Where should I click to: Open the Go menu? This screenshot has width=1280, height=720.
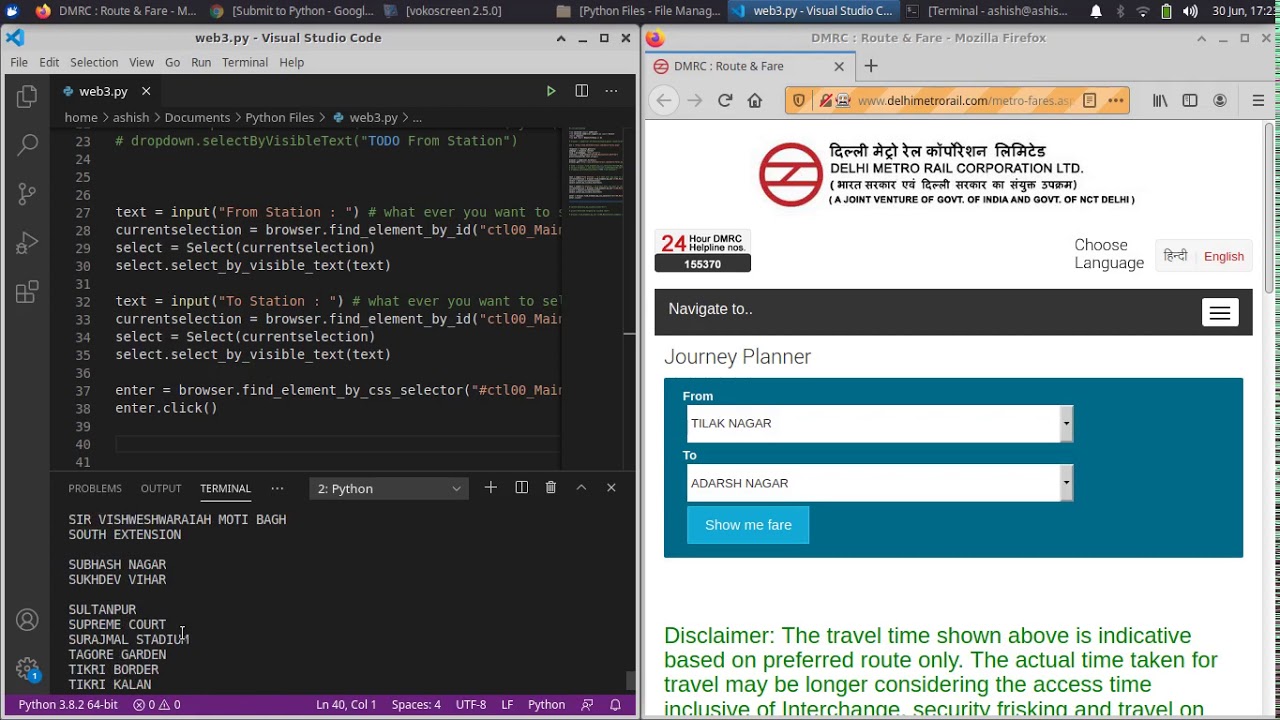click(172, 62)
